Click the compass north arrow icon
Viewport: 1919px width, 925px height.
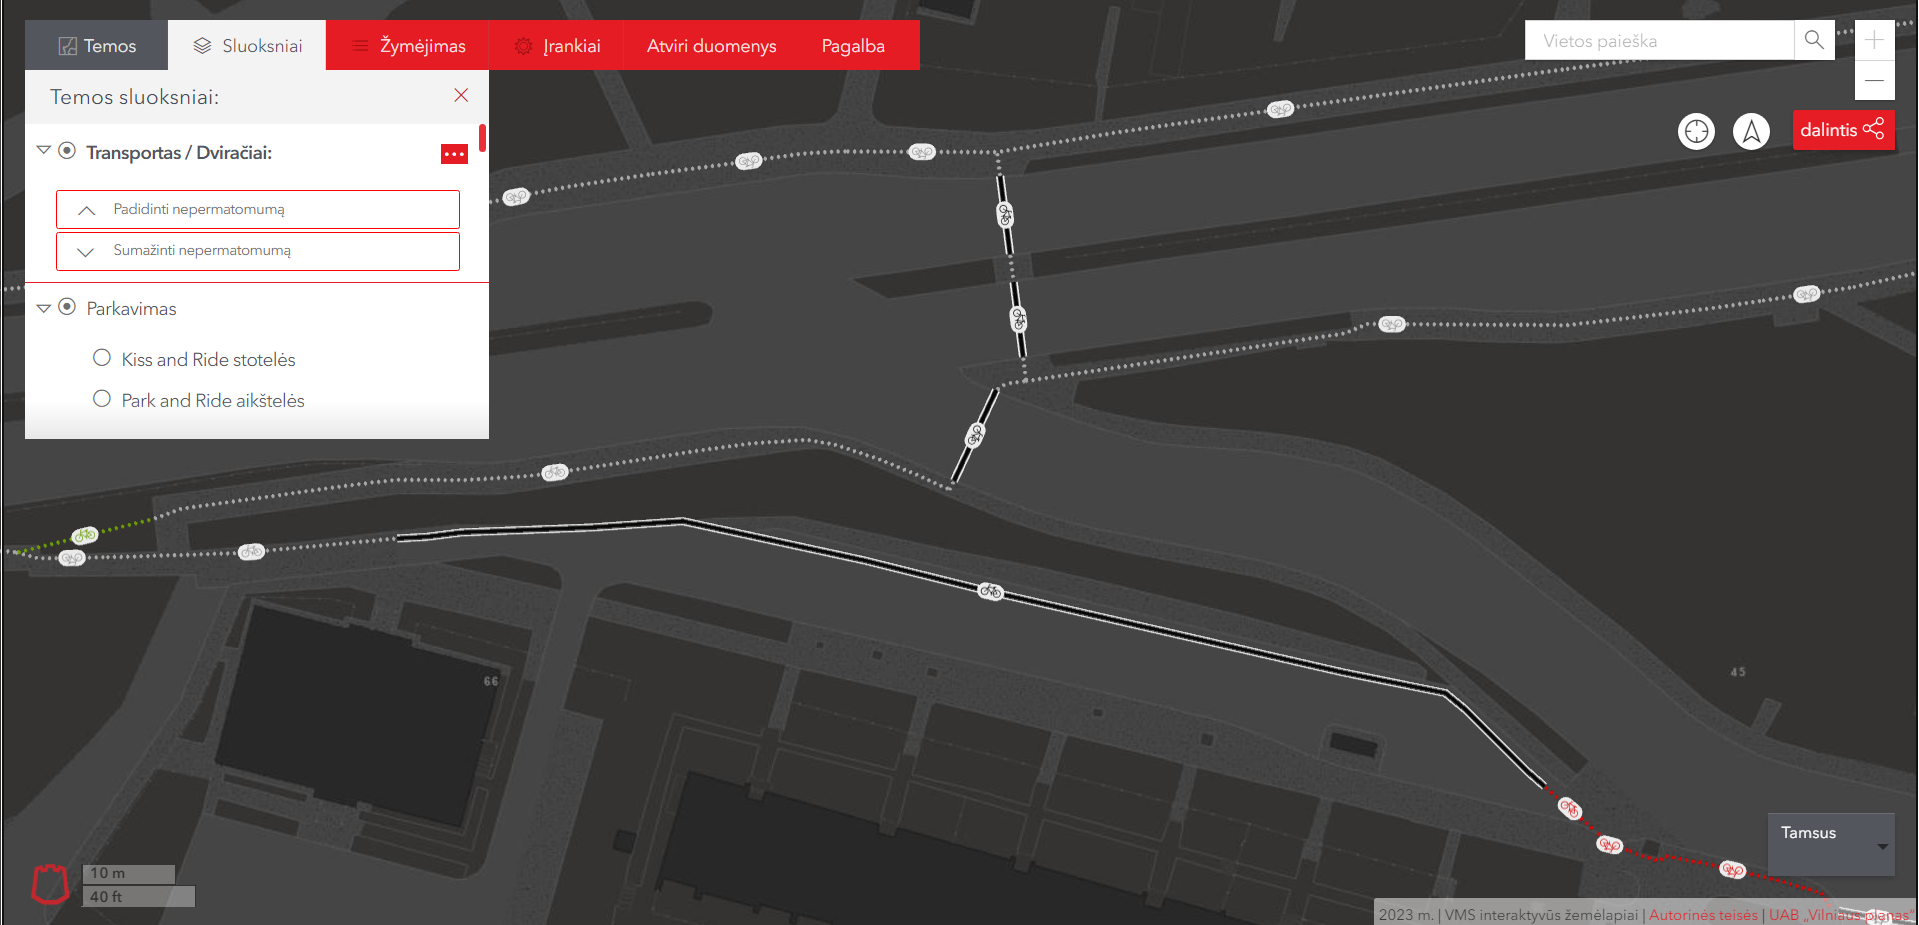click(x=1751, y=131)
